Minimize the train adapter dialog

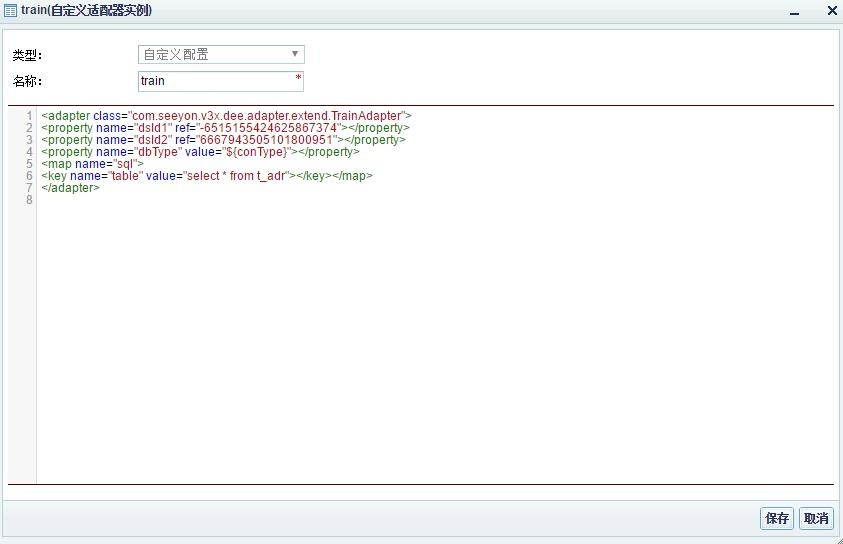(x=794, y=12)
